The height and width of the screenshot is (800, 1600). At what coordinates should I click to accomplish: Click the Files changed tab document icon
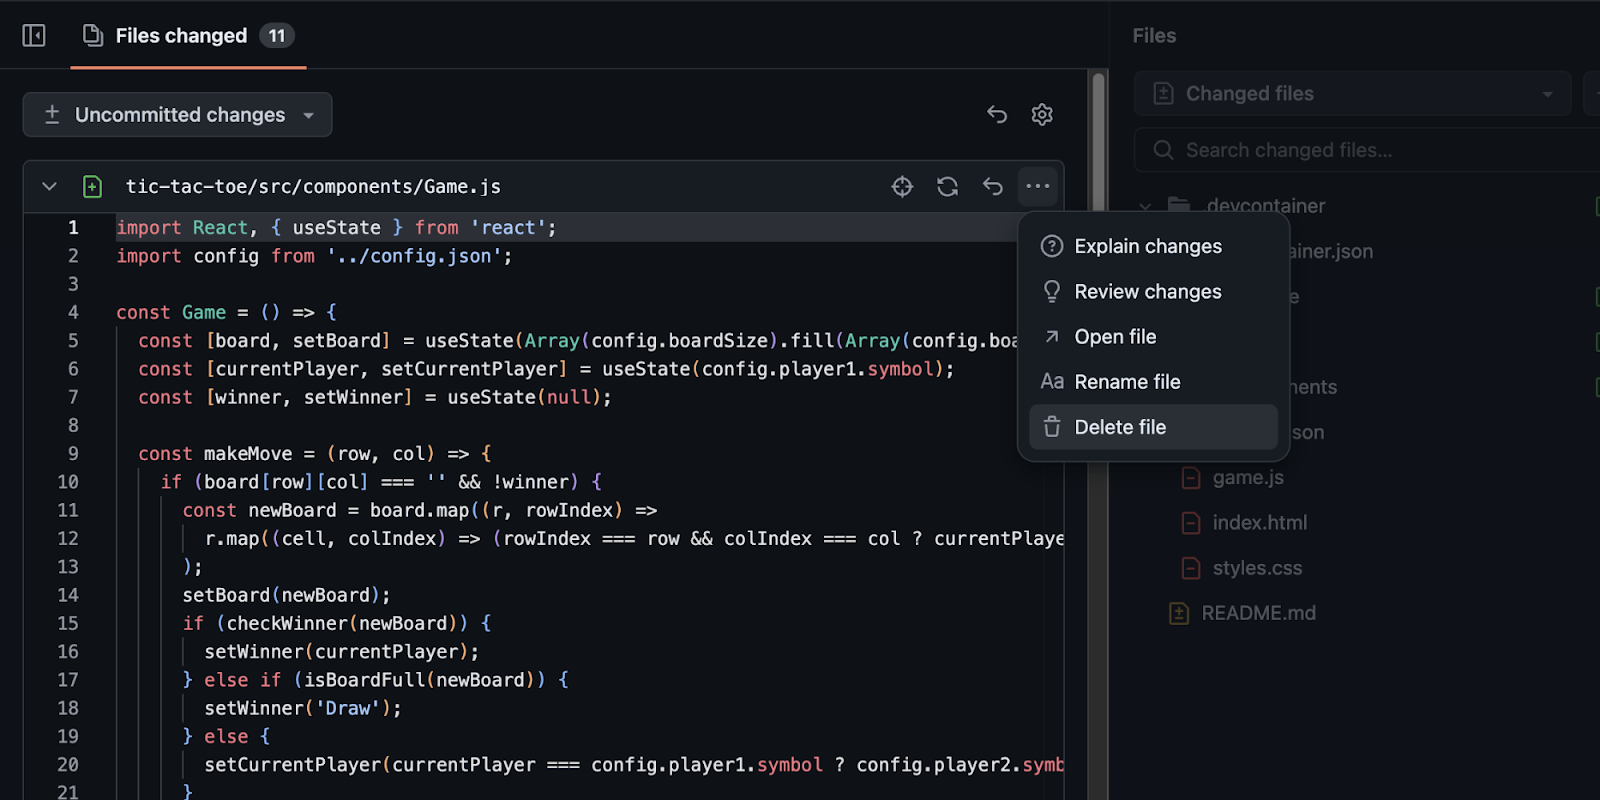pyautogui.click(x=93, y=36)
